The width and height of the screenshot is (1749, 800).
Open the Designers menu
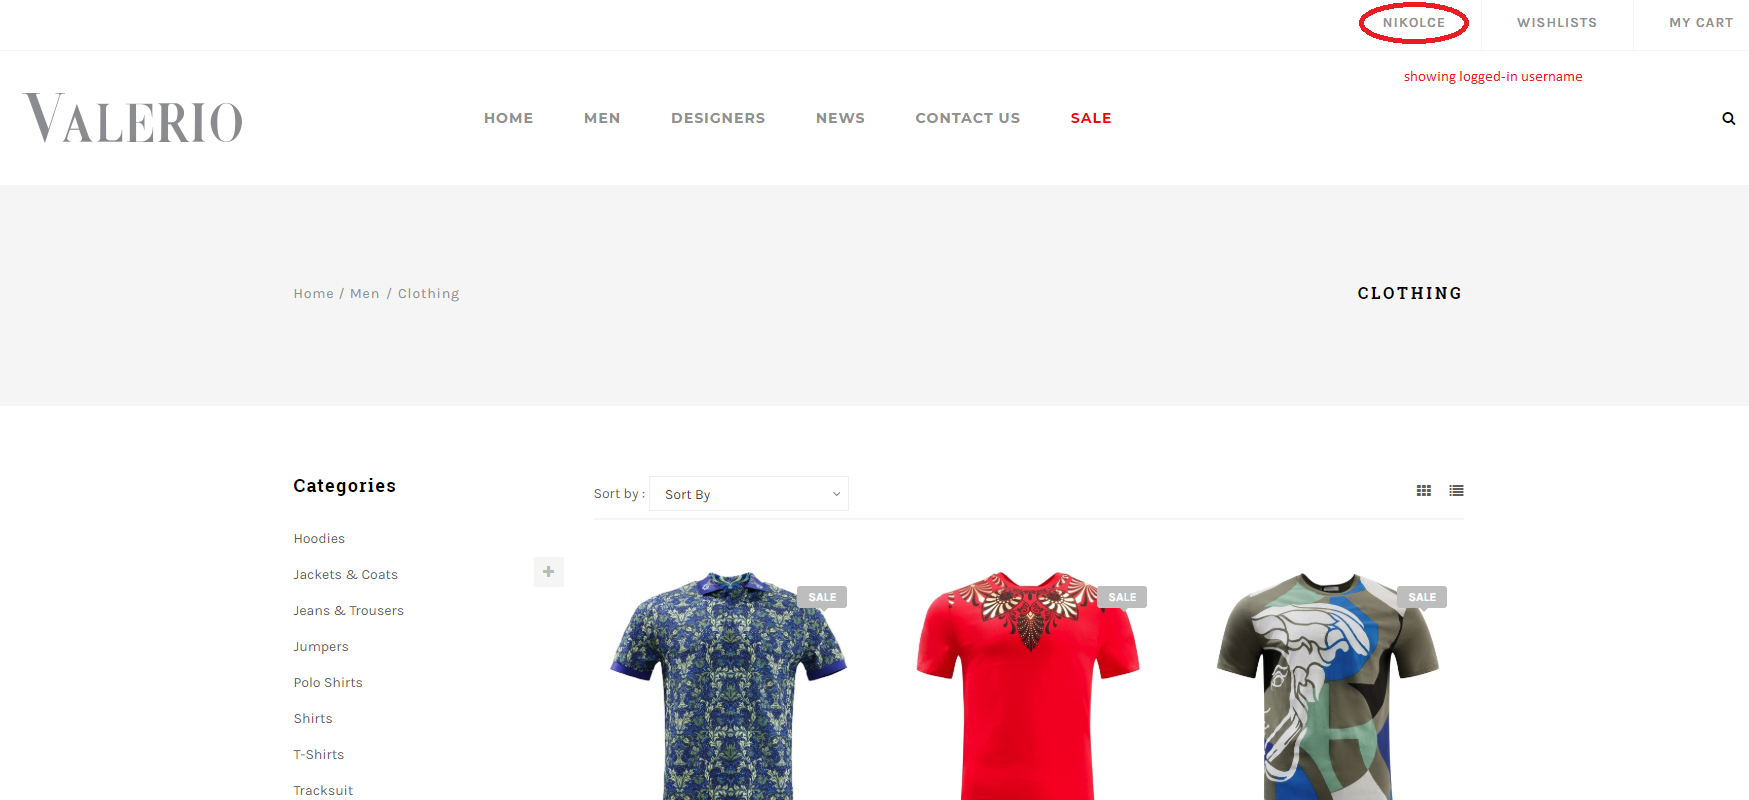tap(718, 118)
